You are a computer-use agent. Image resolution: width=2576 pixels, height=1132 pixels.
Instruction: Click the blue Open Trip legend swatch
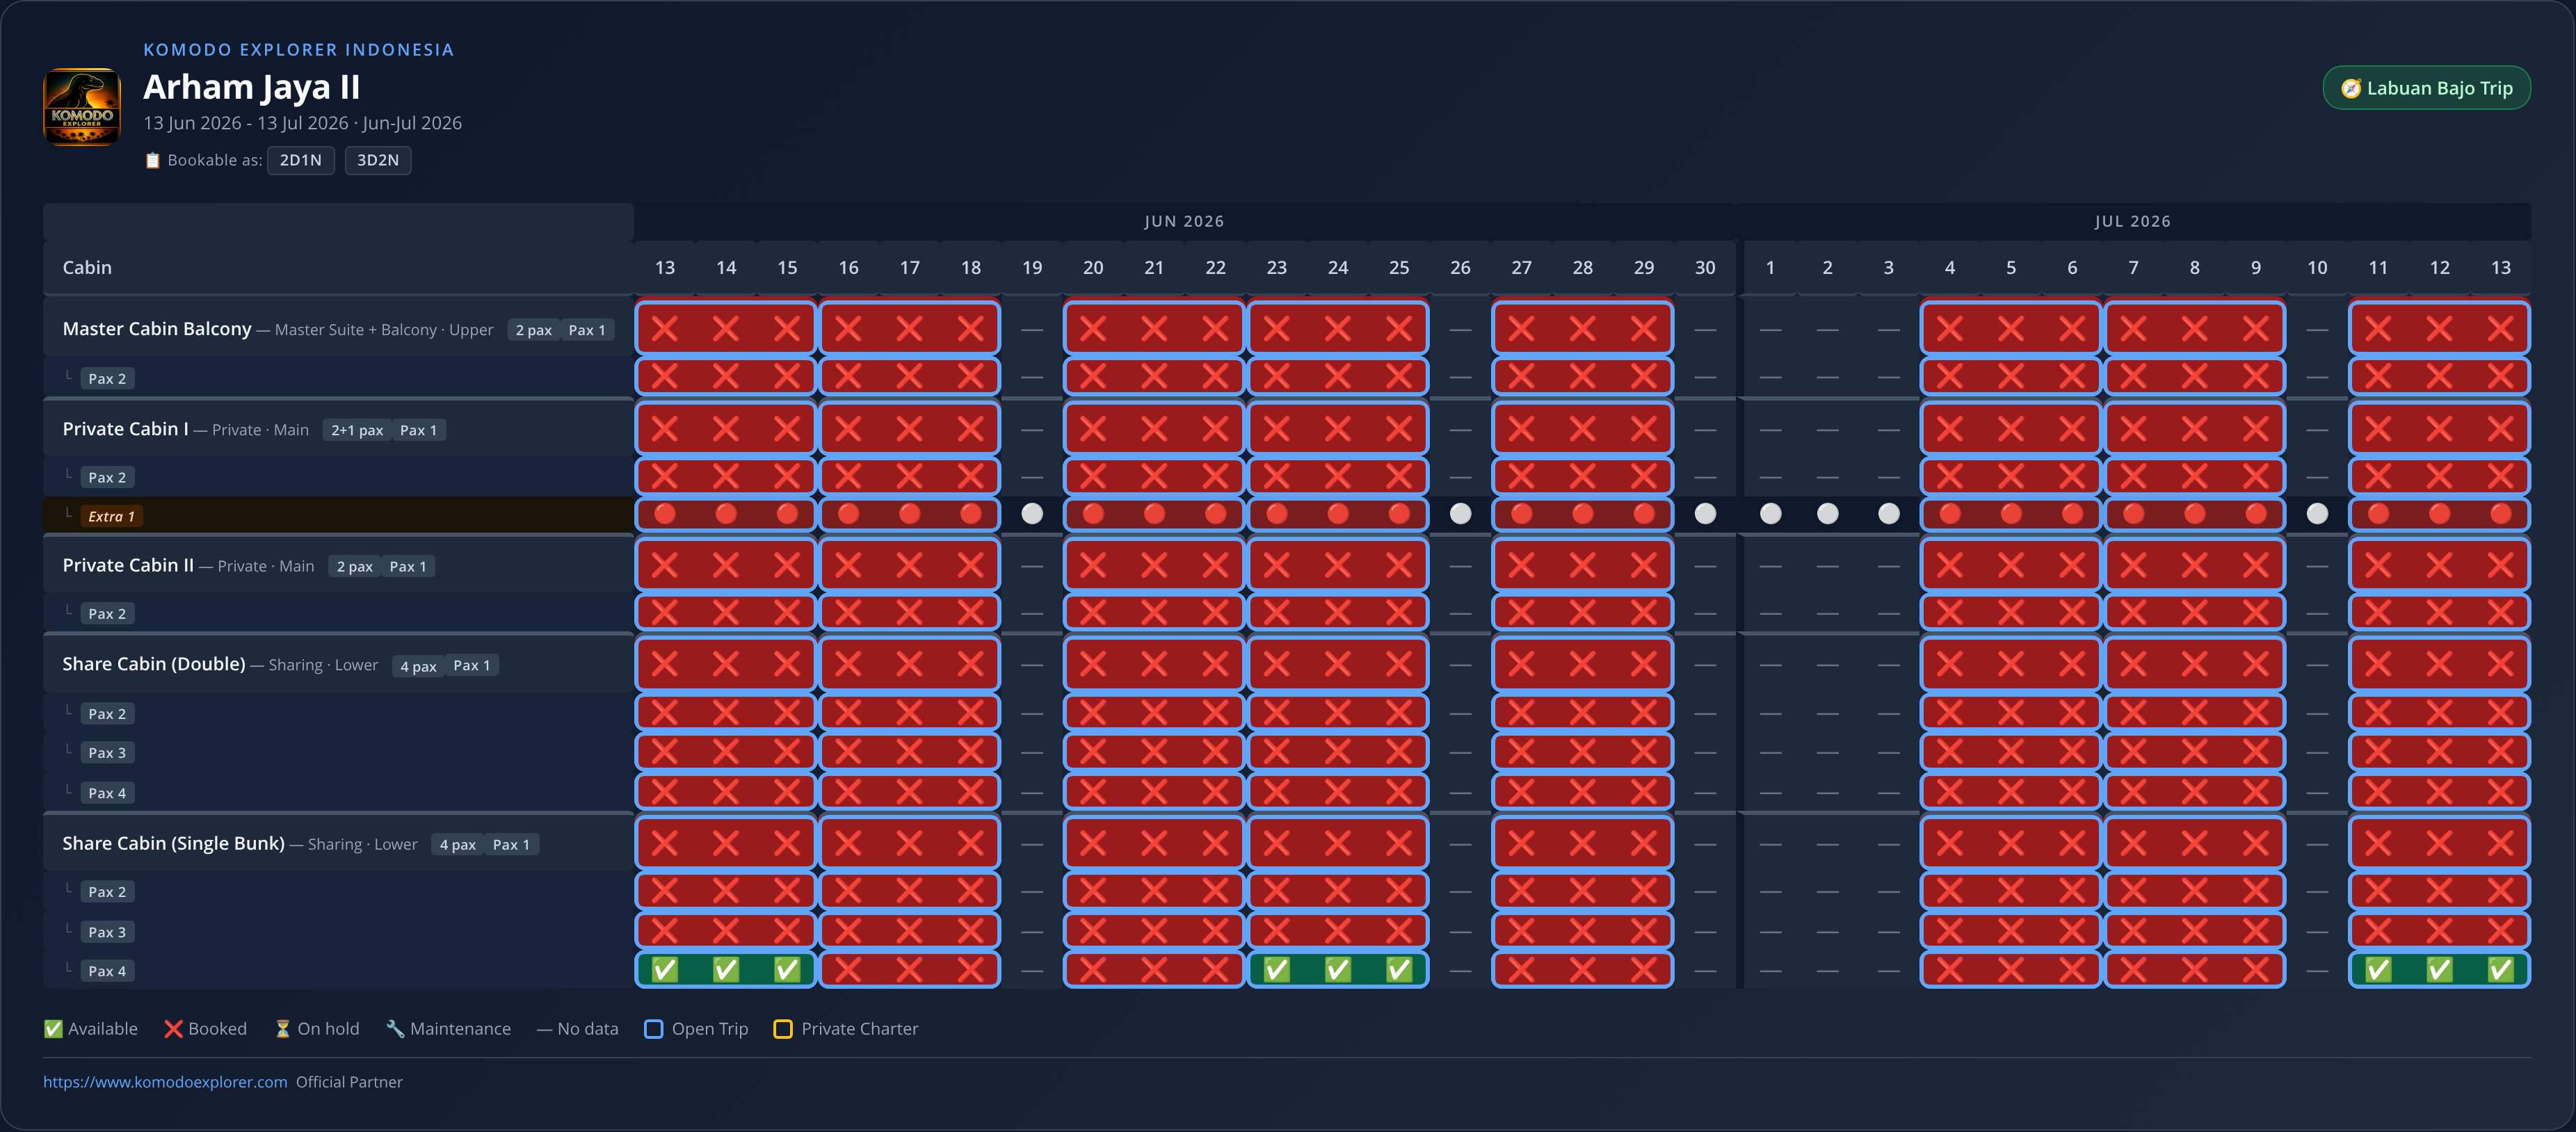click(x=654, y=1029)
